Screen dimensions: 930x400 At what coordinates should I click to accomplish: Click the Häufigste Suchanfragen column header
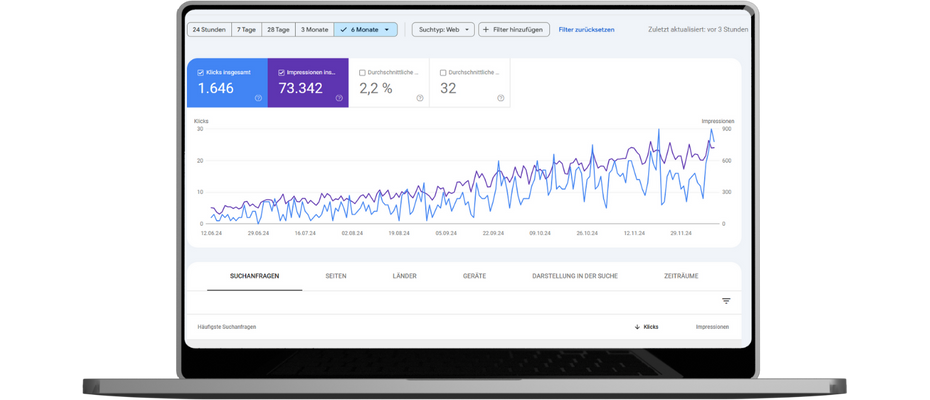pyautogui.click(x=227, y=327)
